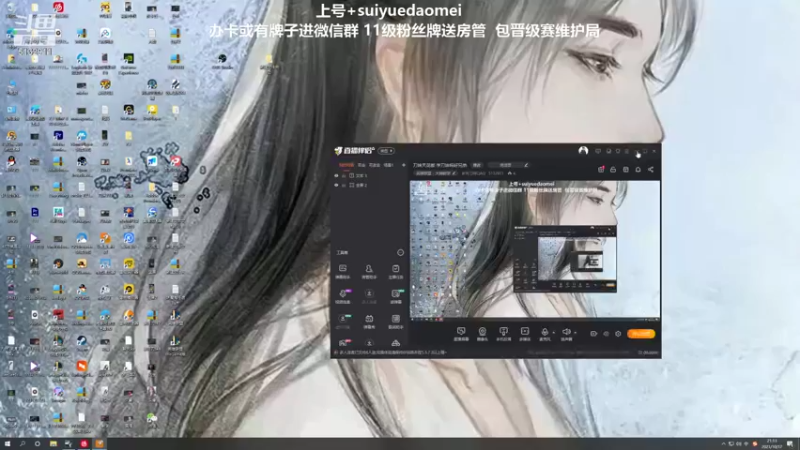This screenshot has height=450, width=800.
Task: Expand the arrow next to the microphone icon
Action: 554,333
